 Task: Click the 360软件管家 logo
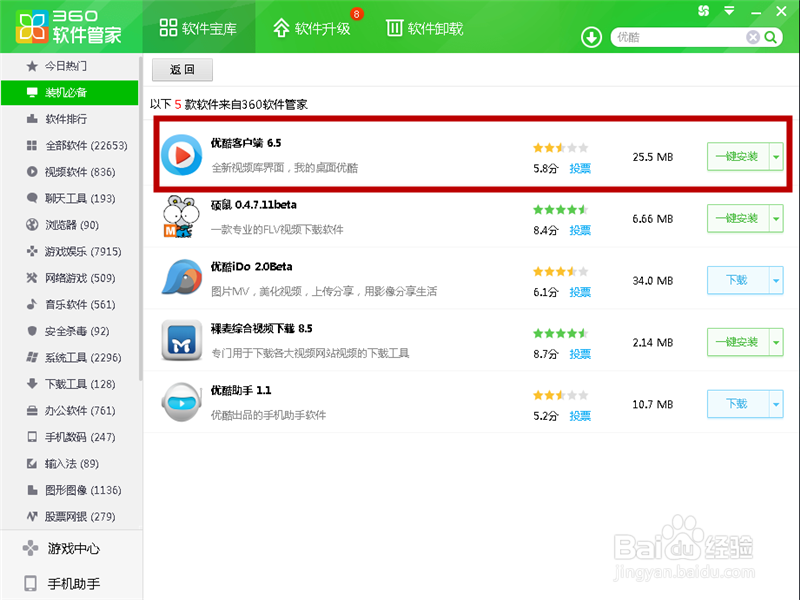pos(60,27)
